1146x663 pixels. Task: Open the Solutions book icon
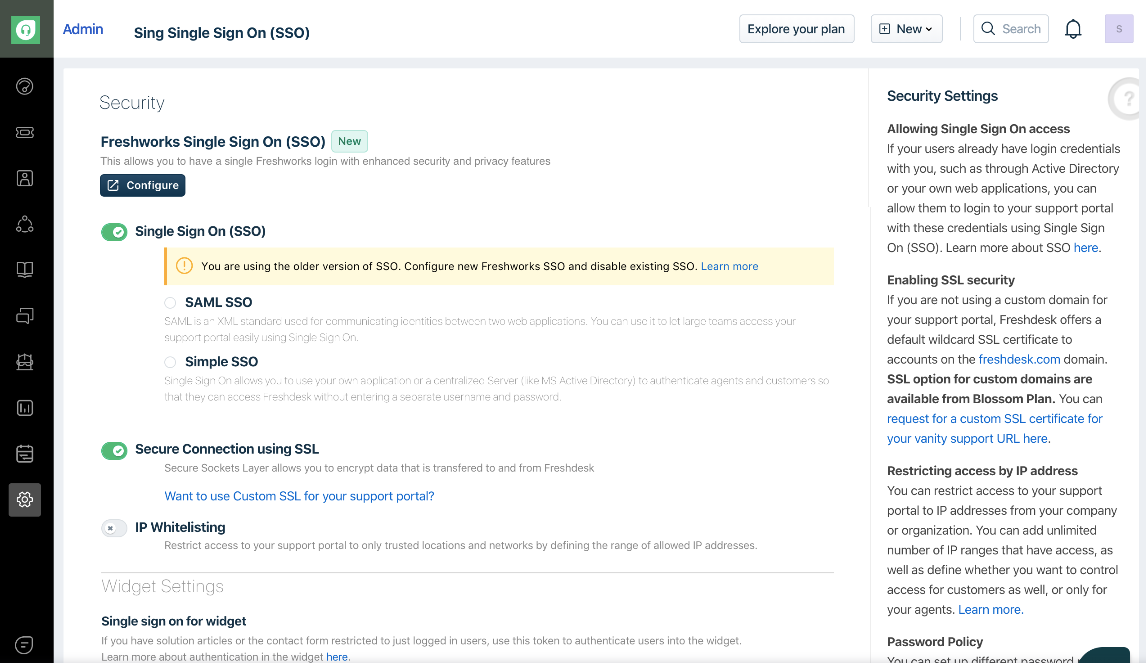pos(25,270)
